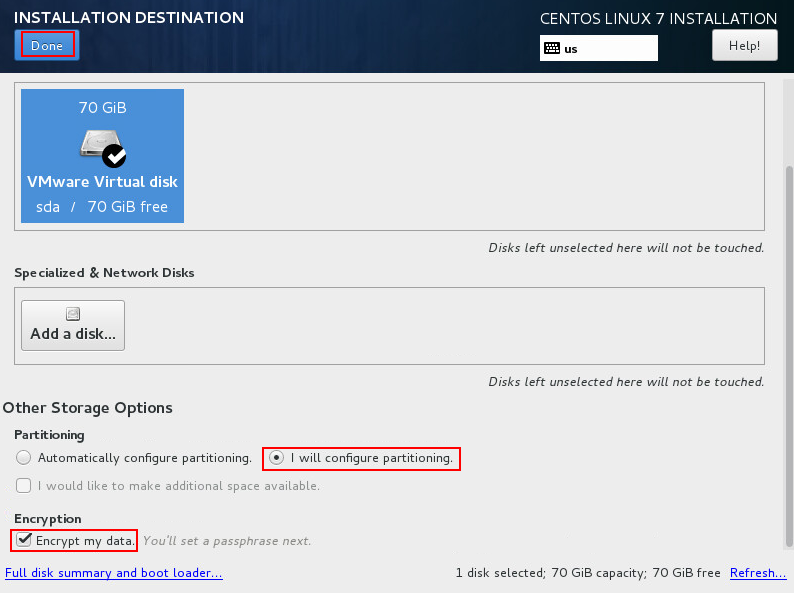
Task: Click the Refresh... link
Action: tap(757, 573)
